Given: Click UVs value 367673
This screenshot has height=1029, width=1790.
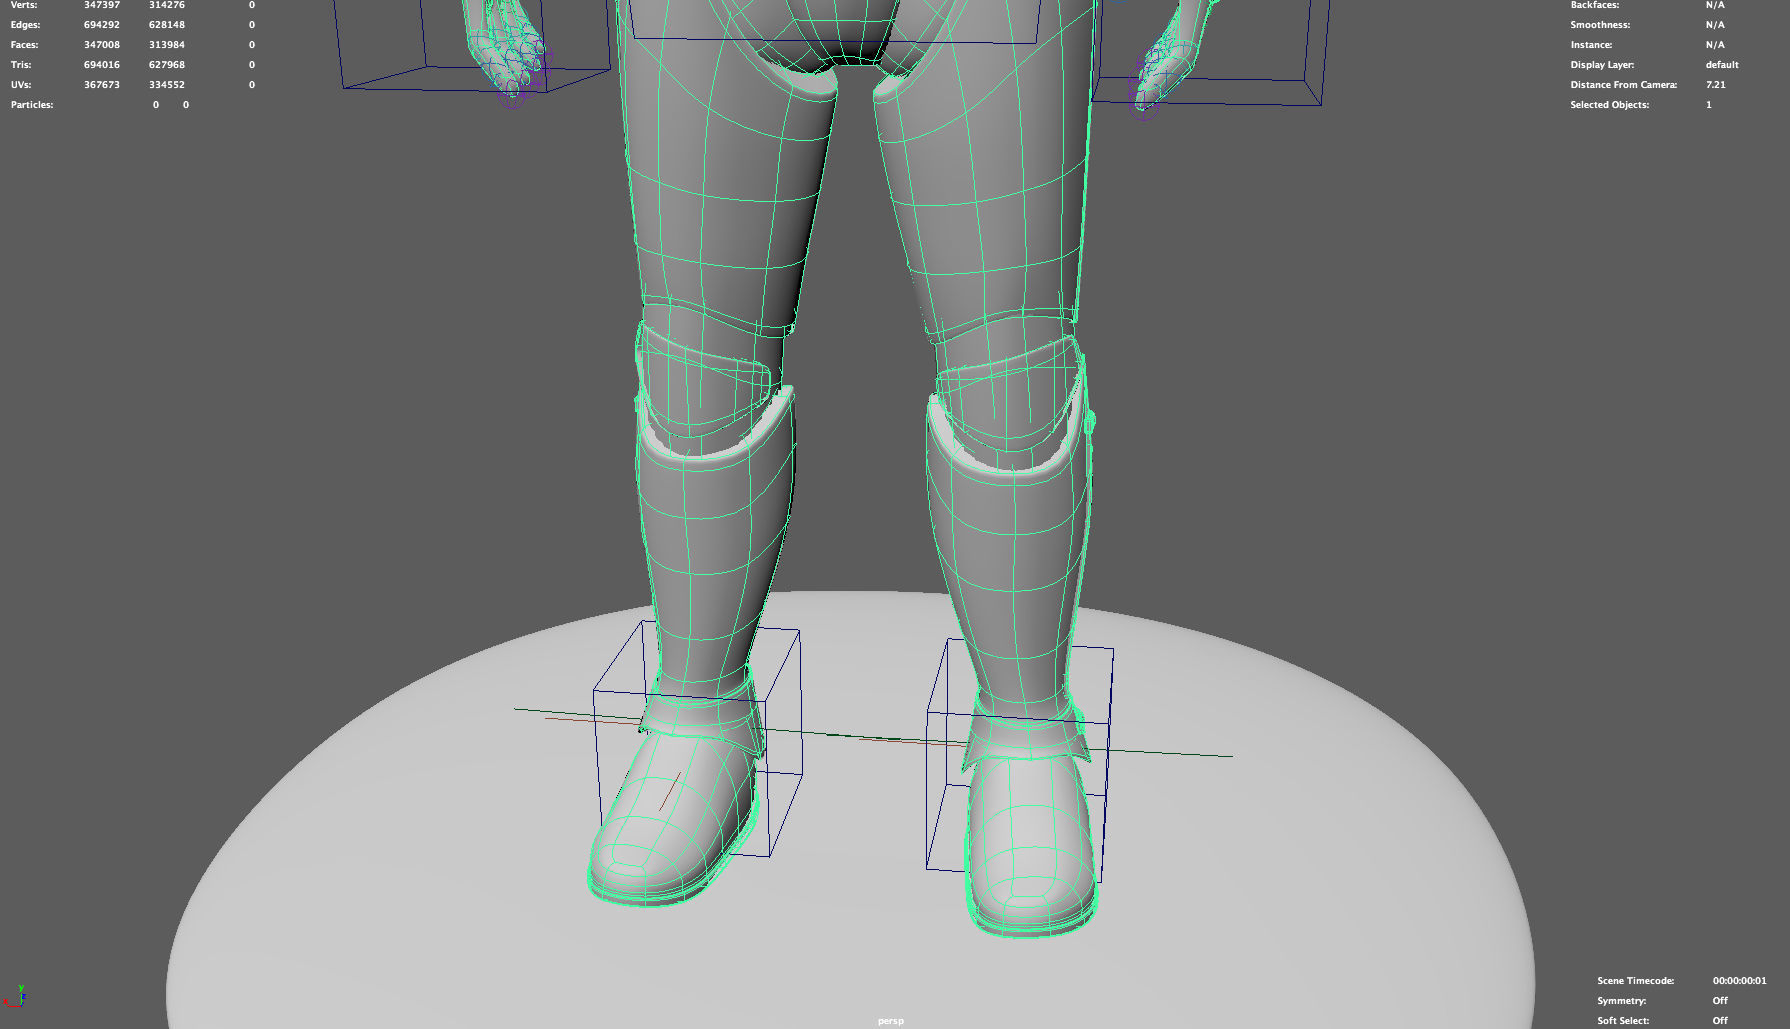Looking at the screenshot, I should click(x=102, y=85).
